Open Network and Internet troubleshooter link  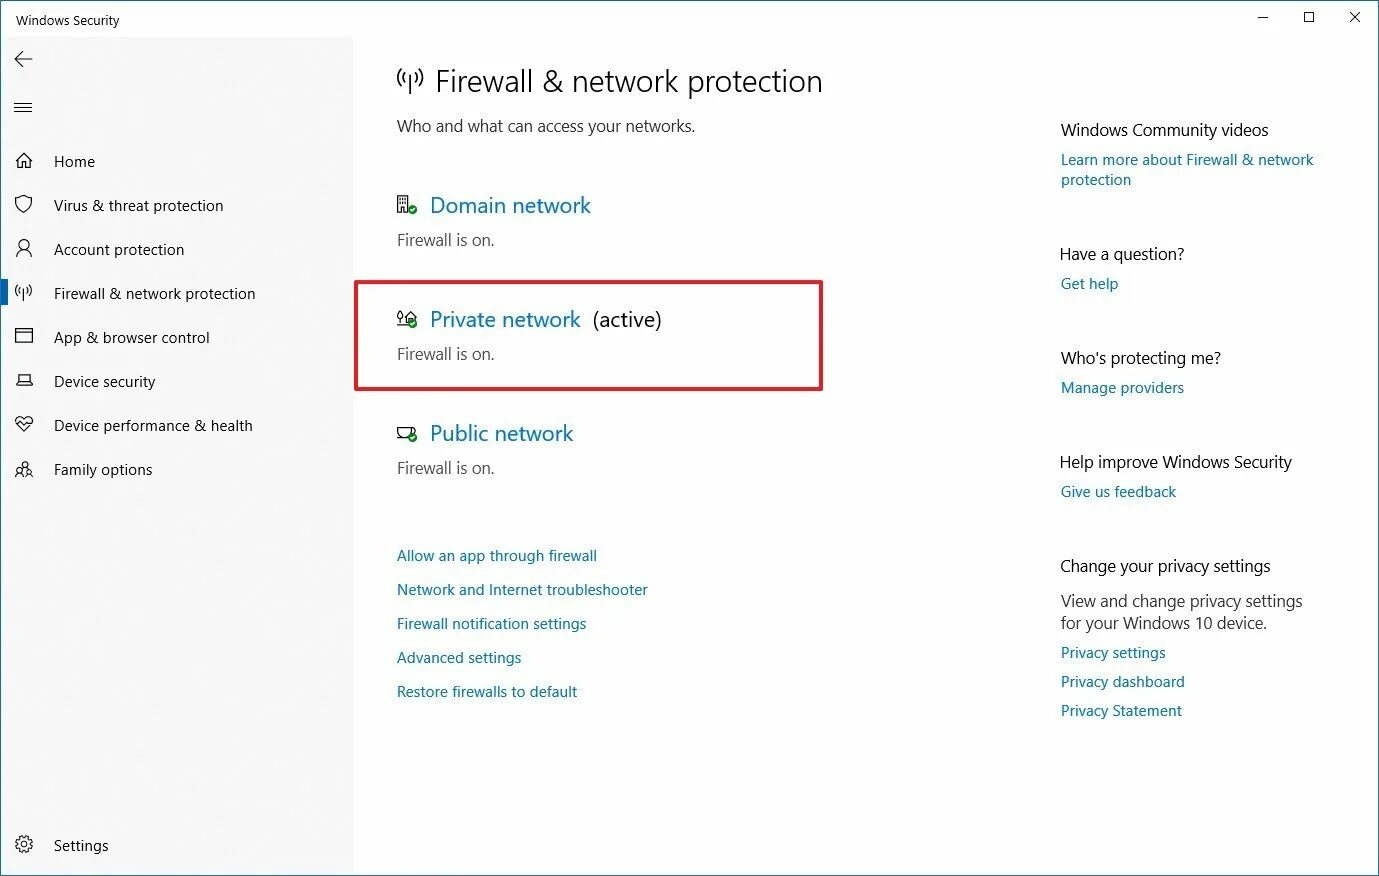pyautogui.click(x=522, y=590)
